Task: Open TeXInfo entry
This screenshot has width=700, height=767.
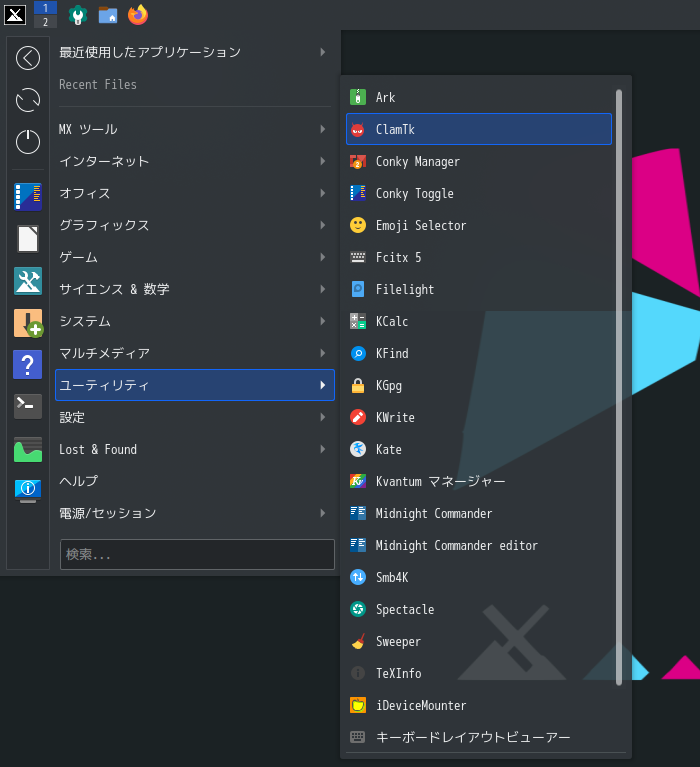Action: (479, 674)
